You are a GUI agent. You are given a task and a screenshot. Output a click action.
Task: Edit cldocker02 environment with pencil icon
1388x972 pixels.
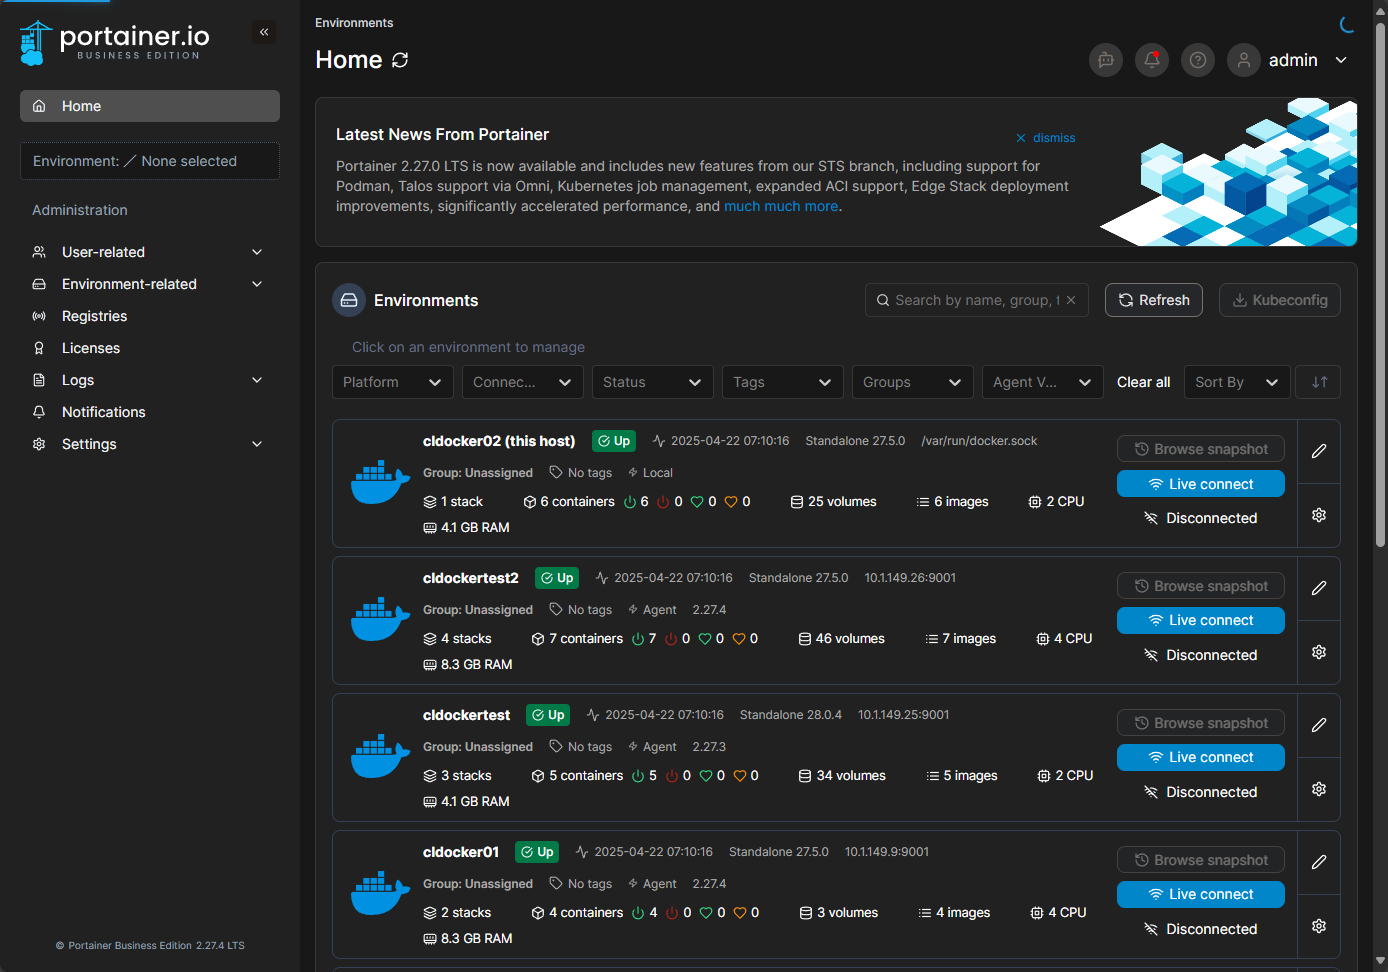(x=1319, y=451)
